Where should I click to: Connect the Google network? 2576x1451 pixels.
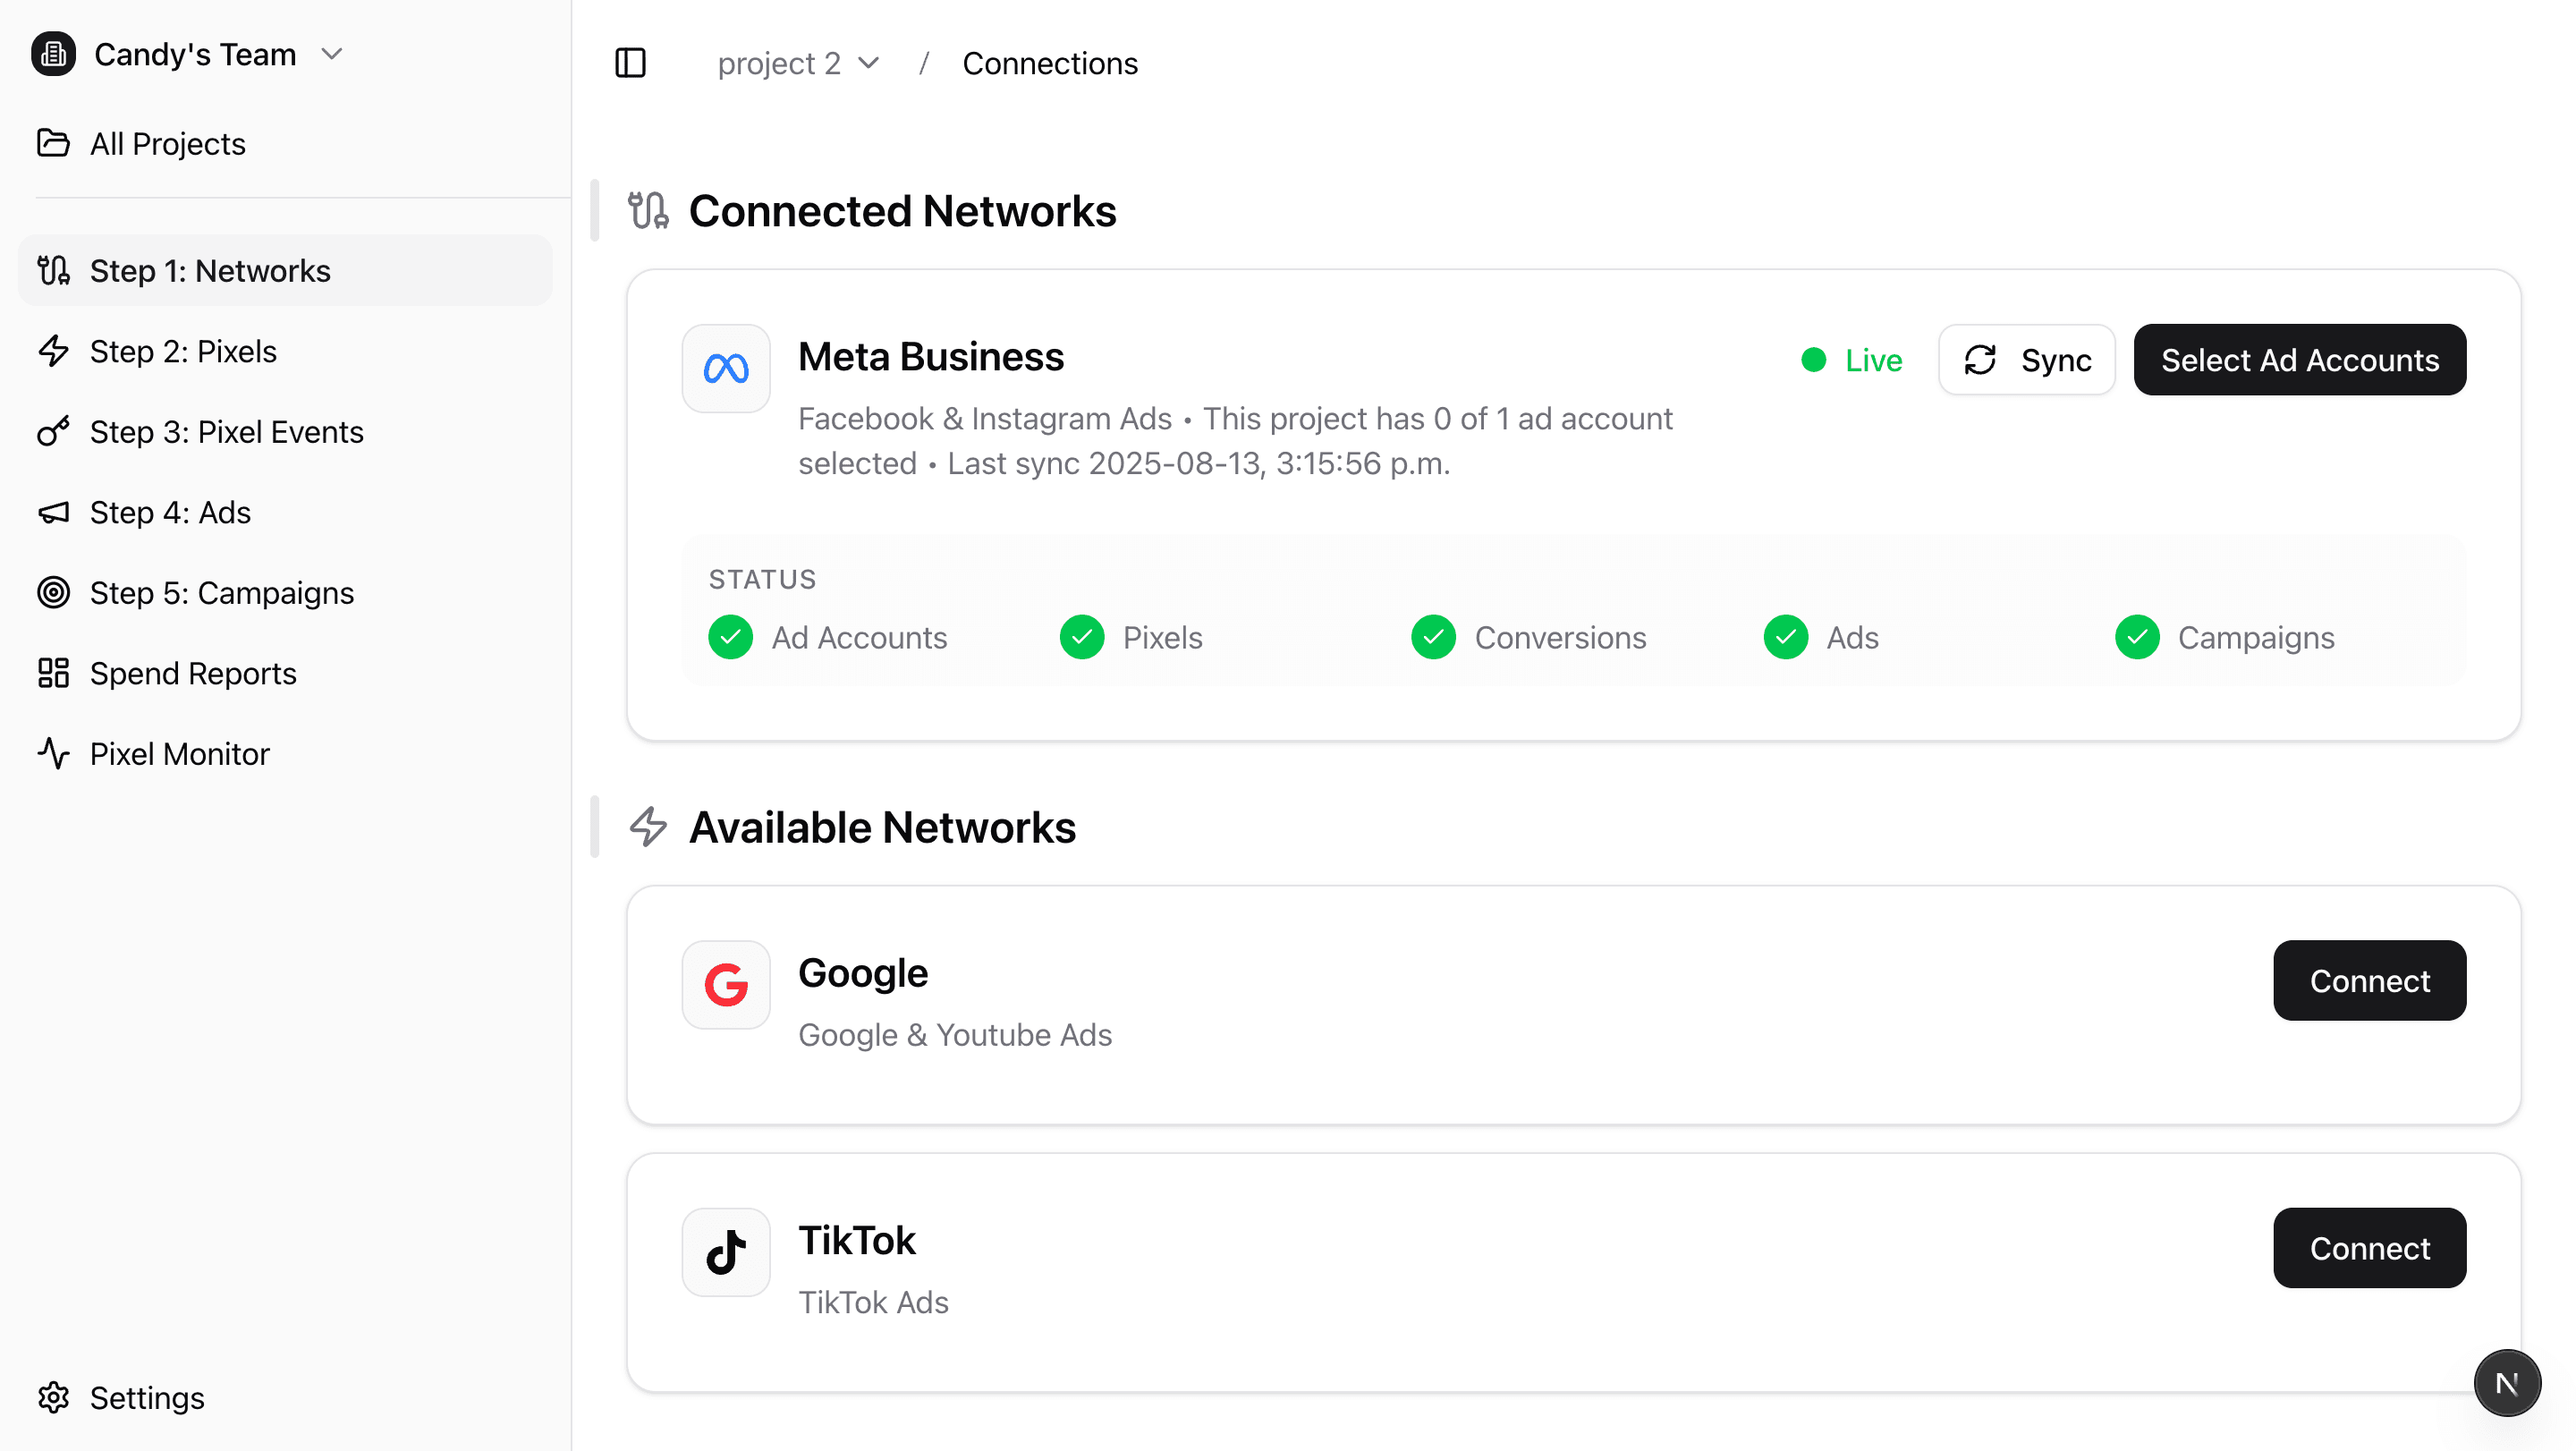2369,980
